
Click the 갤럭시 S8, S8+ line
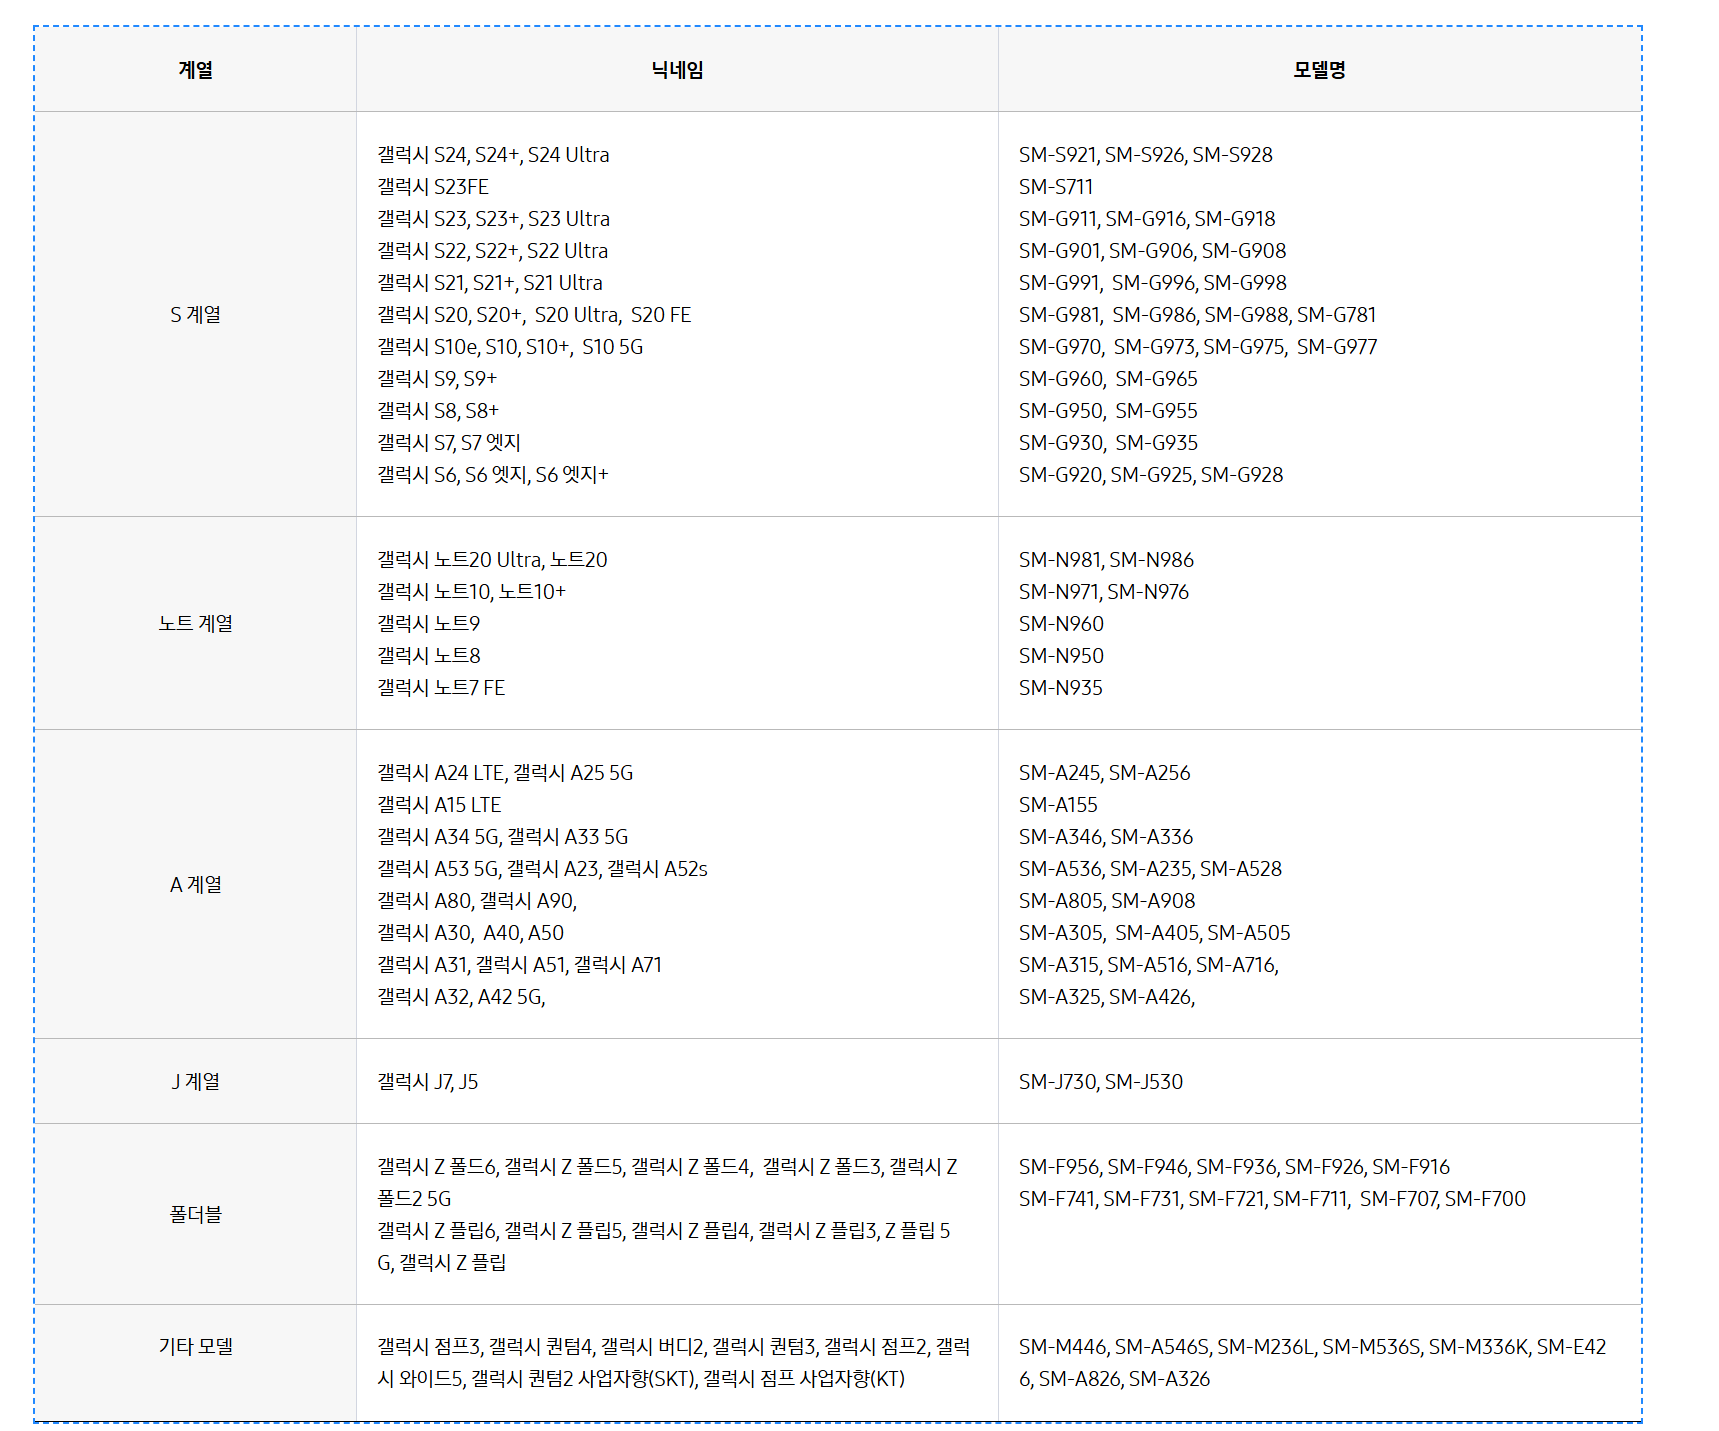point(438,411)
